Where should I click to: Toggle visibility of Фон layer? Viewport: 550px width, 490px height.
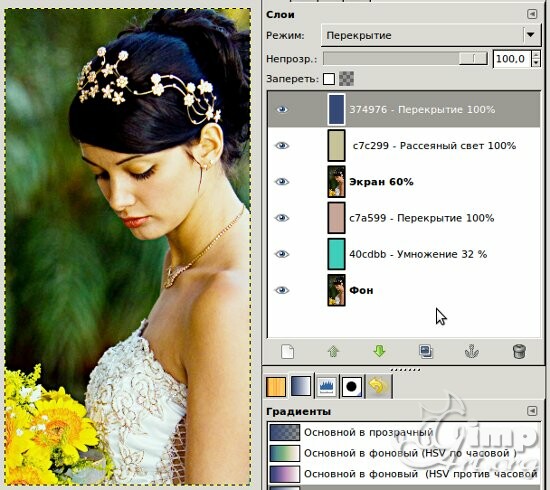[282, 290]
